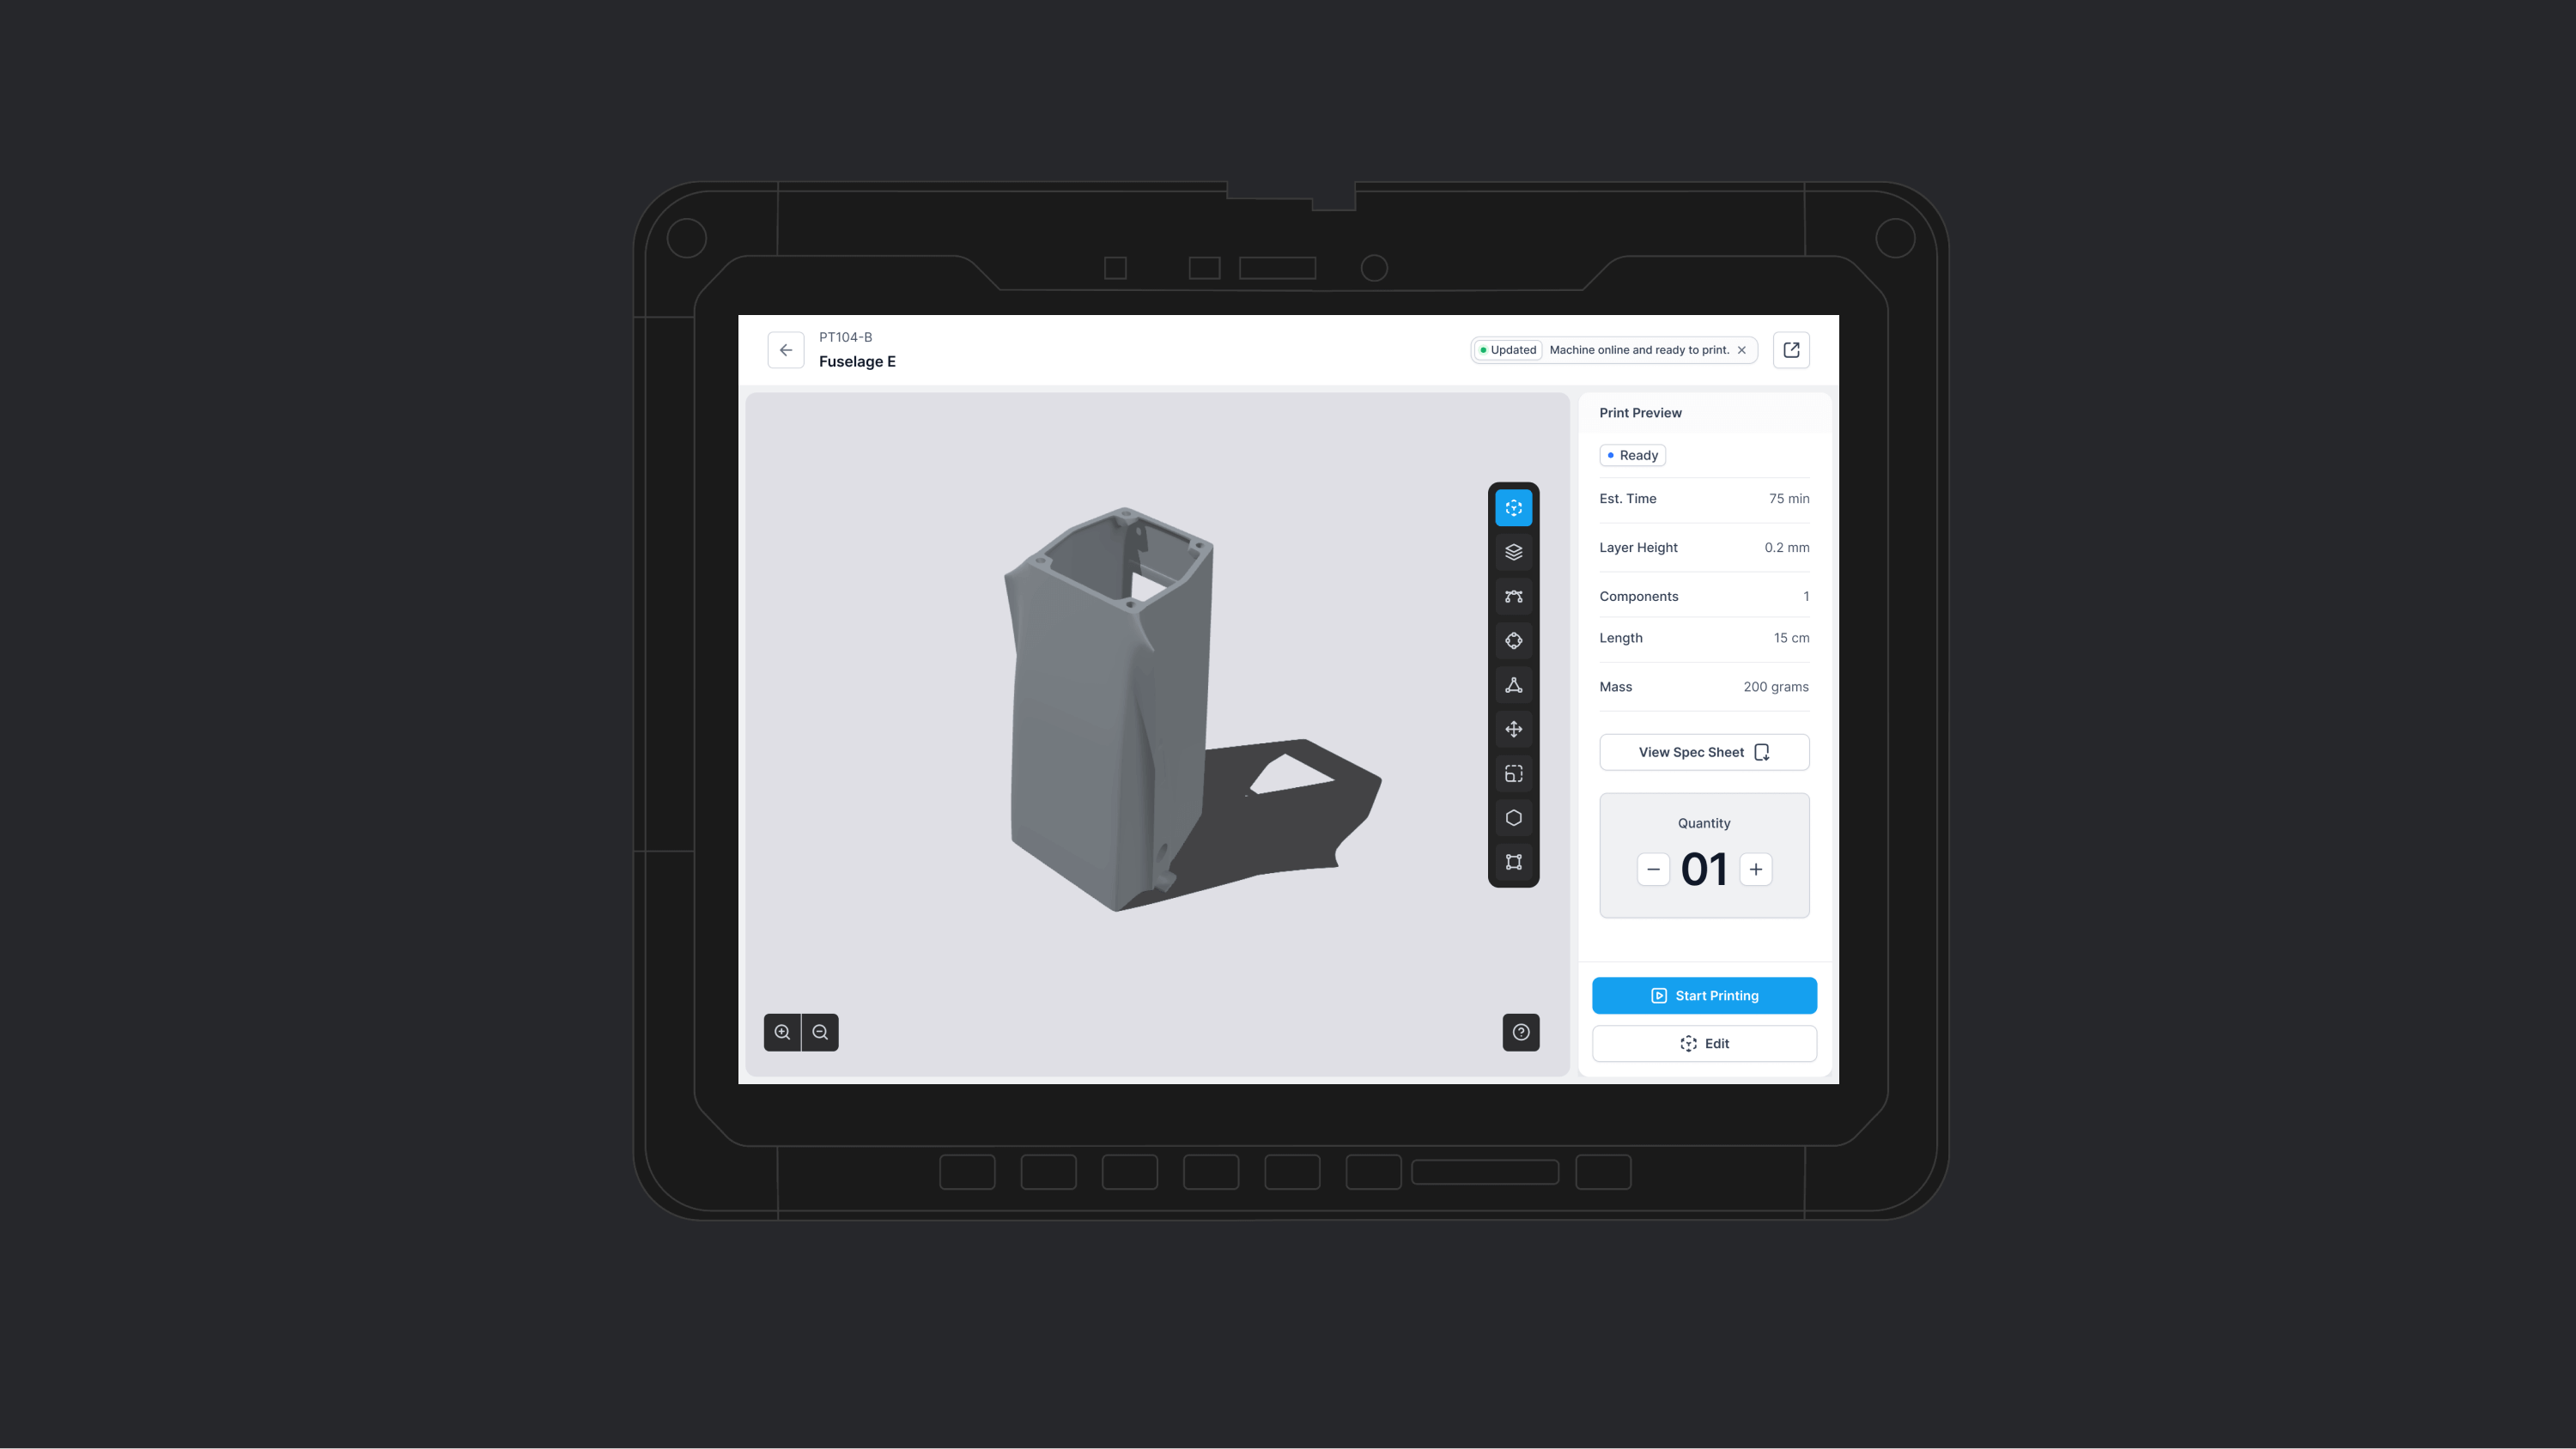
Task: Click the Fuselage E title
Action: pos(857,362)
